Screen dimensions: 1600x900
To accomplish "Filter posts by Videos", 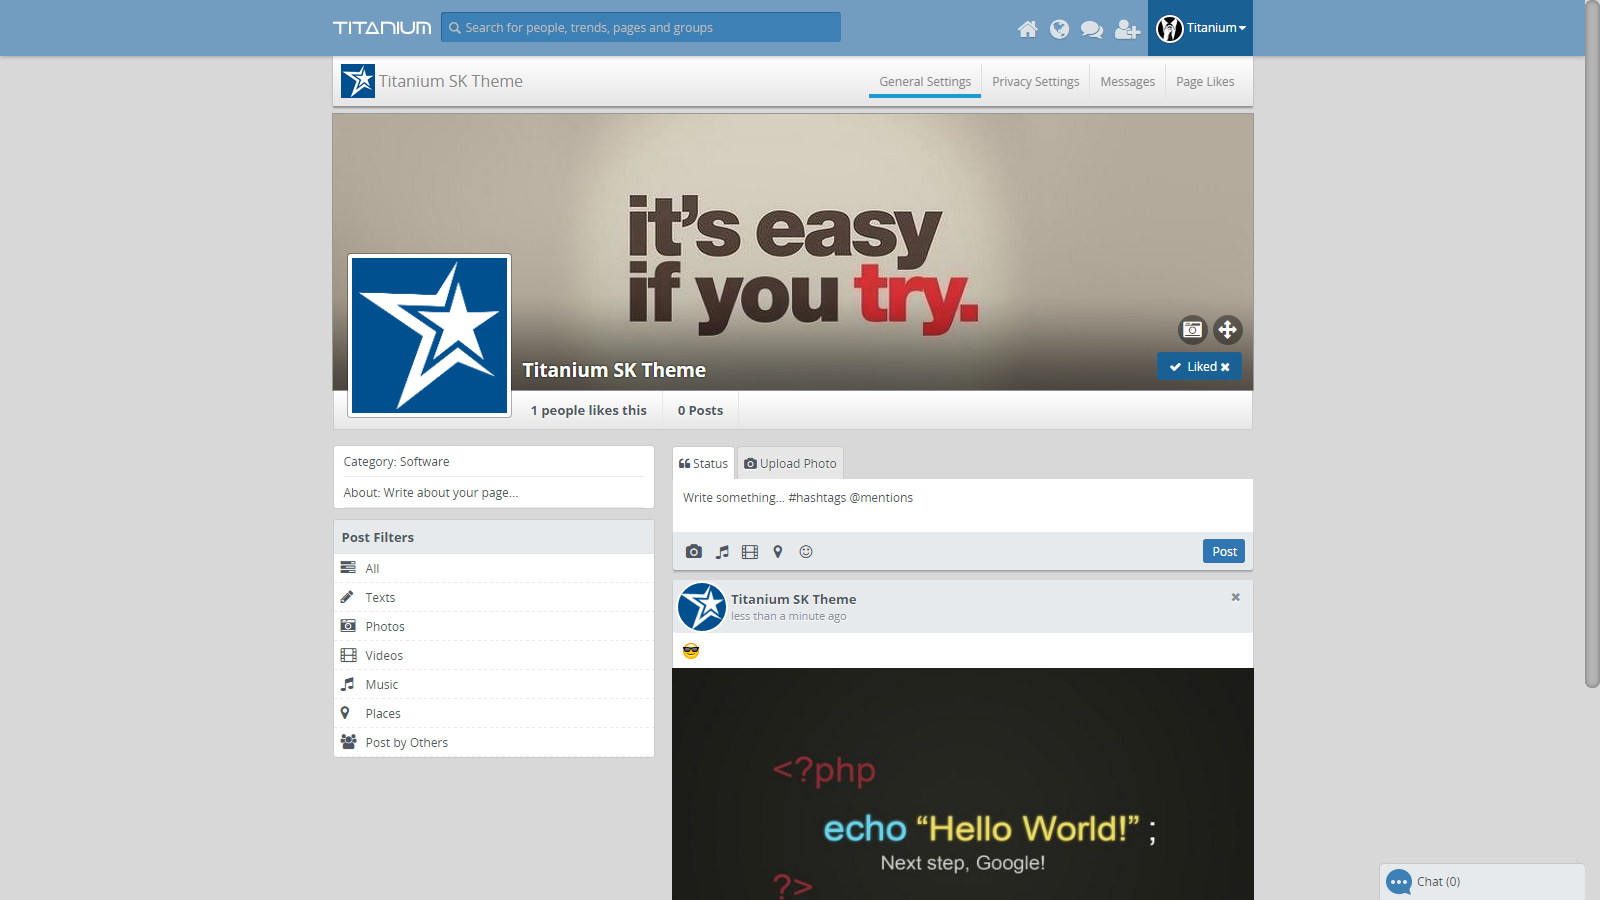I will 494,655.
